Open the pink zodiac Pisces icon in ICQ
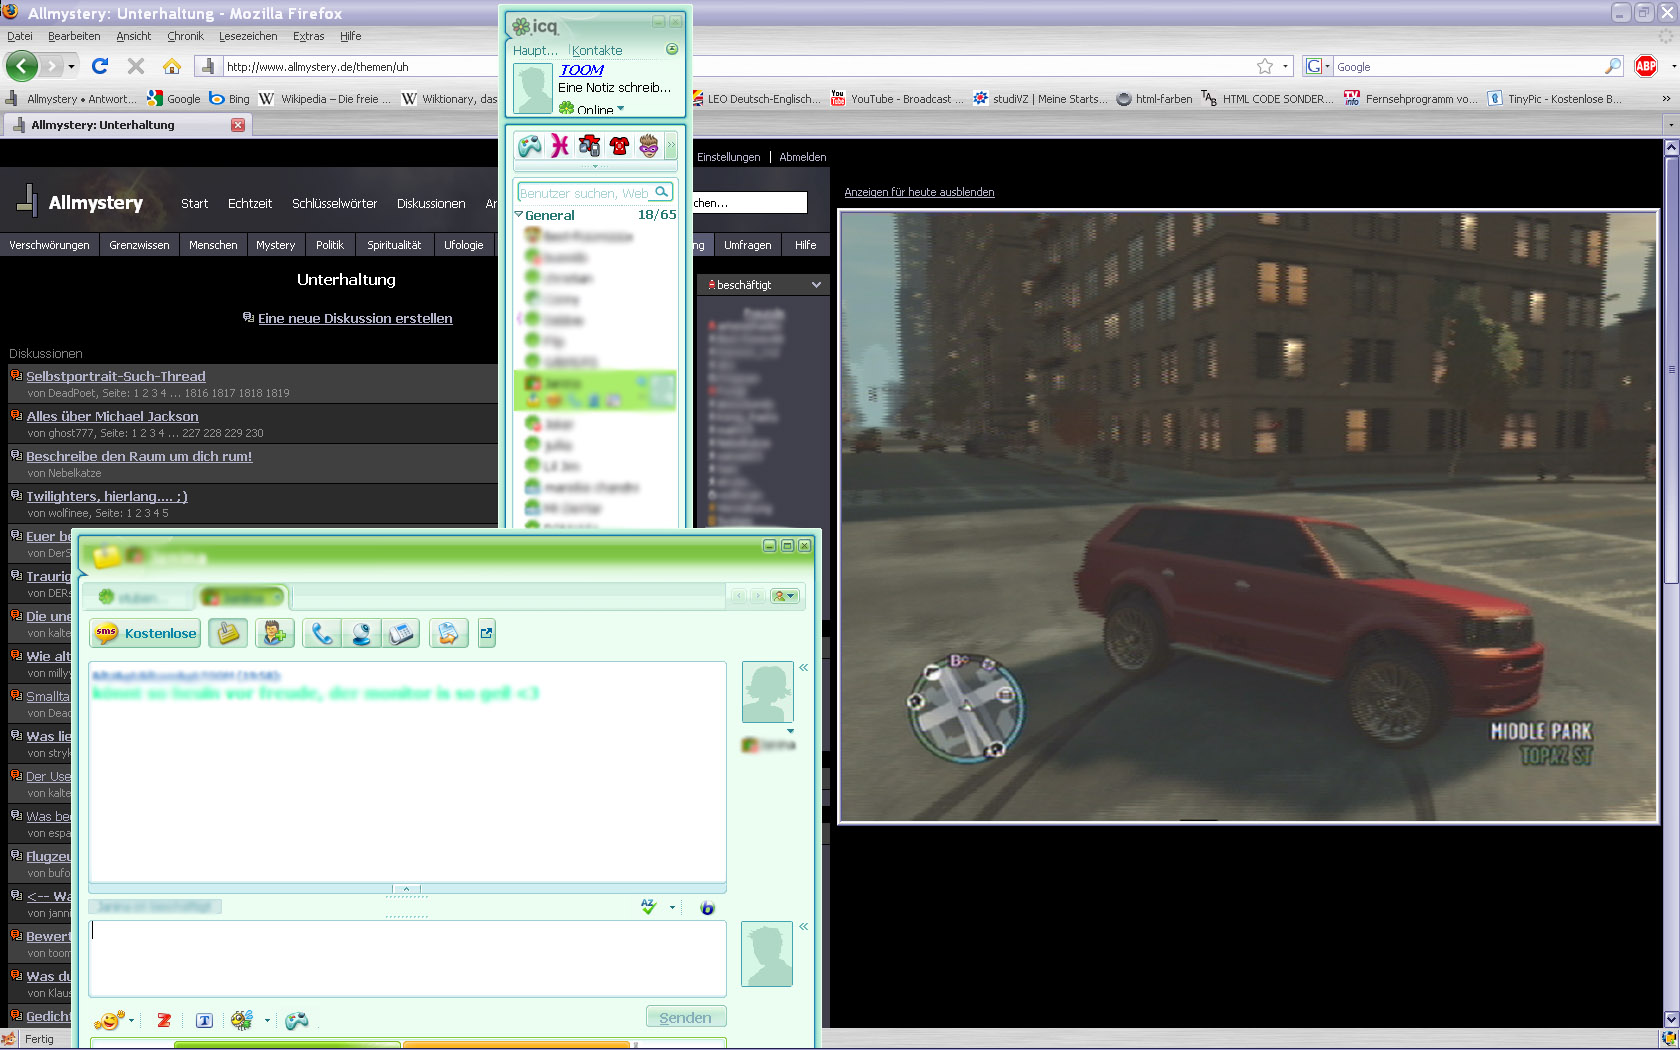Image resolution: width=1680 pixels, height=1050 pixels. click(x=560, y=146)
